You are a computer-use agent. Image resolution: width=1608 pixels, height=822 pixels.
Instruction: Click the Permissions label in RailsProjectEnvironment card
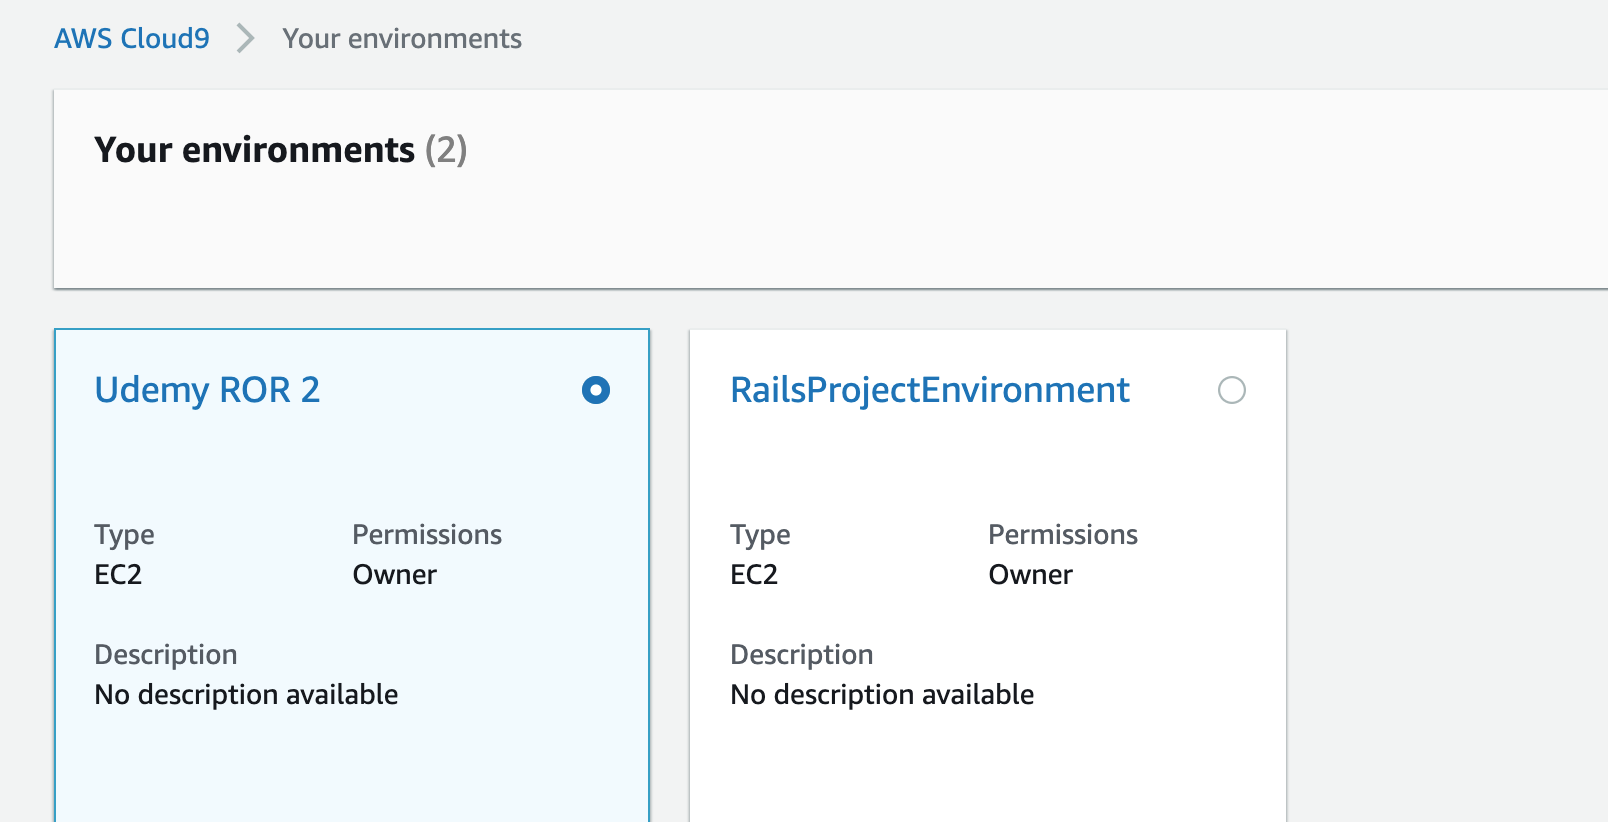tap(1063, 535)
